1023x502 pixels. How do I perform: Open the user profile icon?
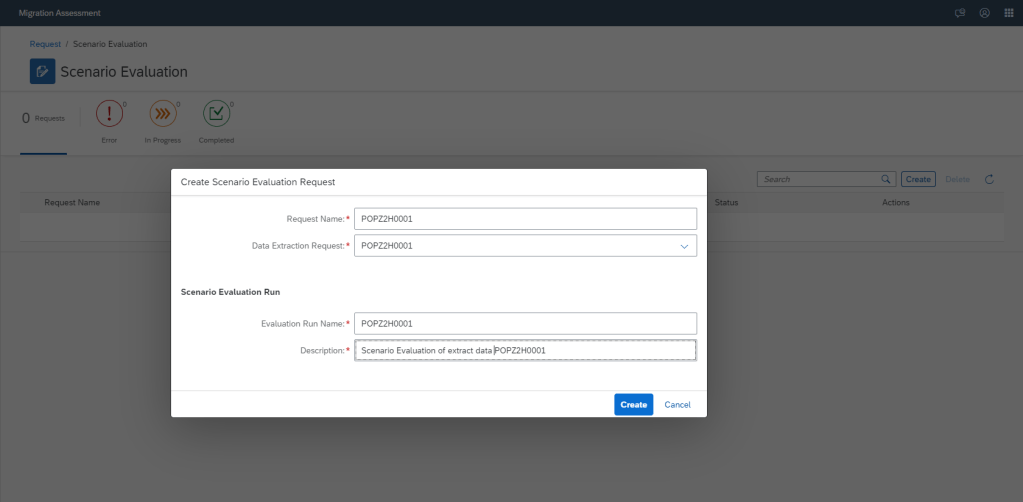(x=984, y=12)
